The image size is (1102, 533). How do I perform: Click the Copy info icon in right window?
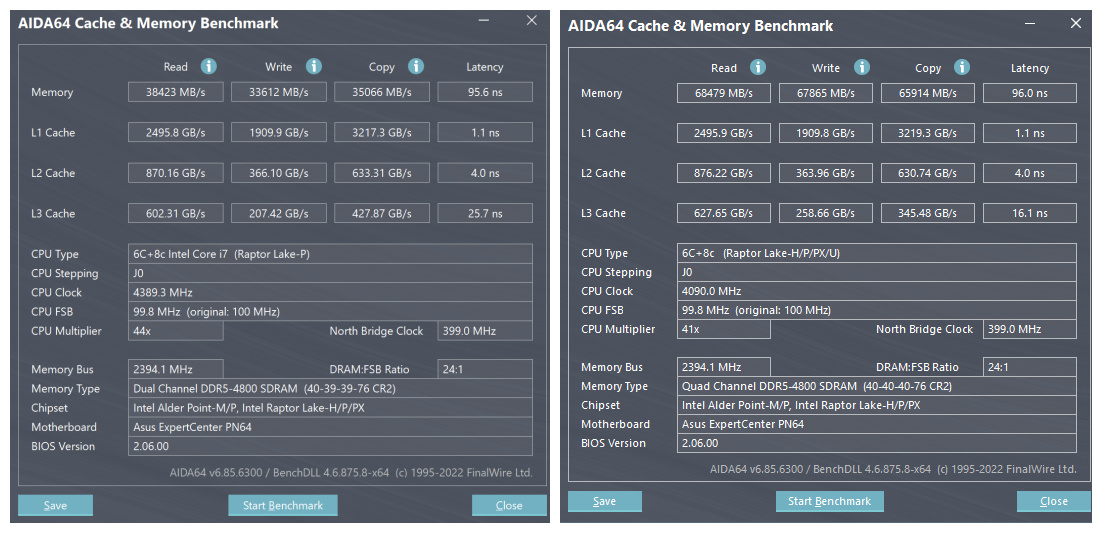coord(962,68)
